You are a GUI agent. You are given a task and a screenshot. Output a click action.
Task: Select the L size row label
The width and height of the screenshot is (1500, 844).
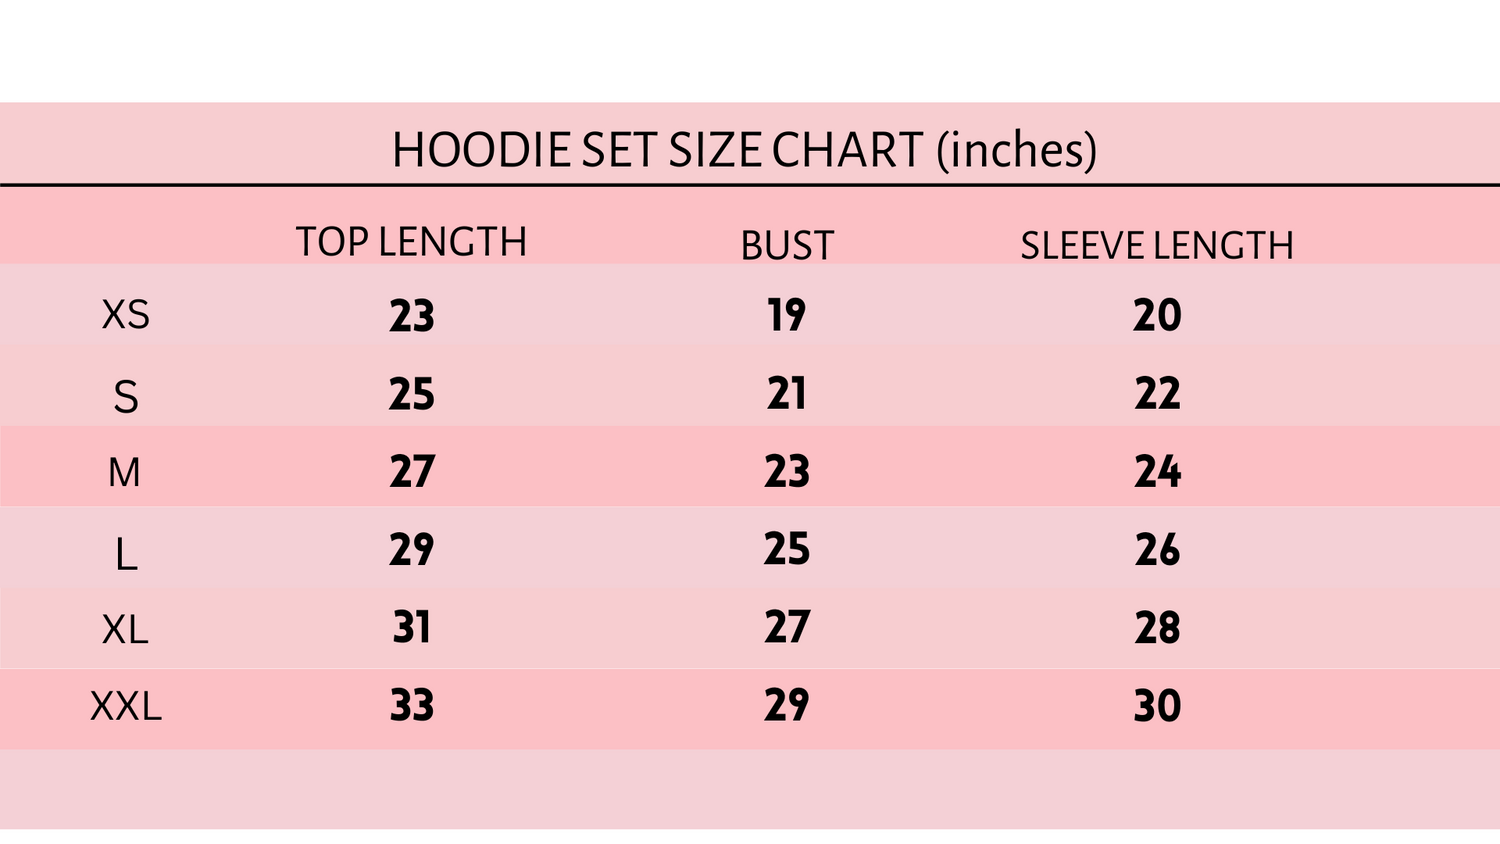(x=126, y=553)
